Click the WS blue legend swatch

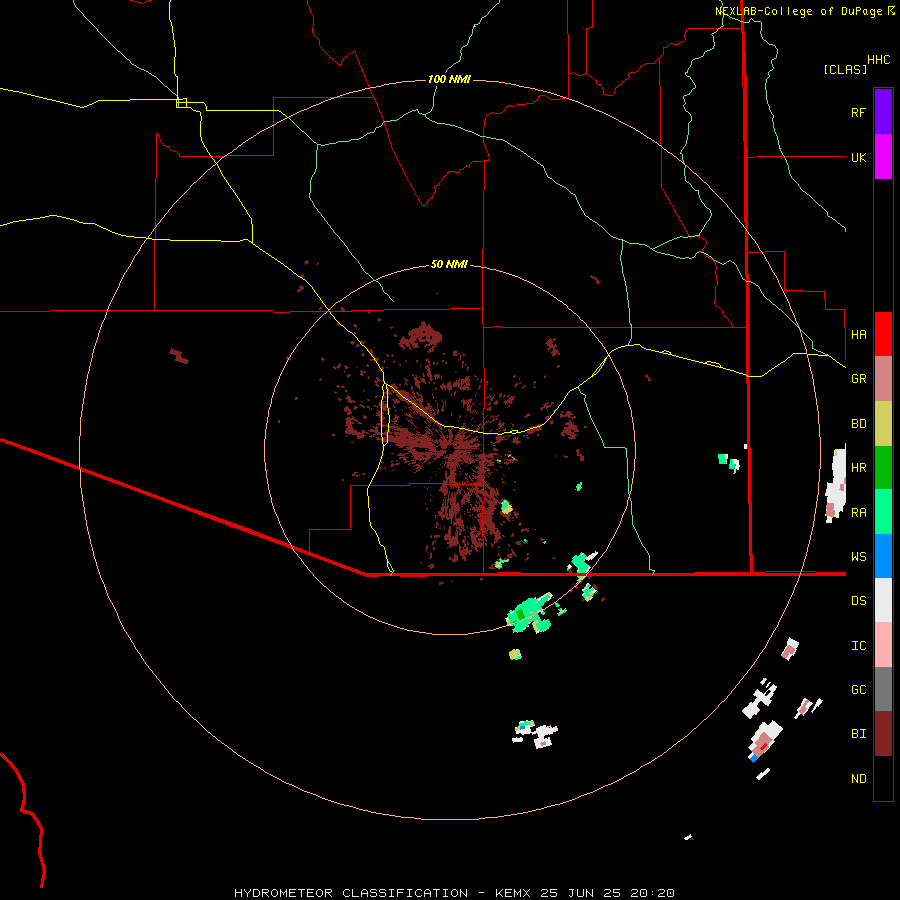(x=883, y=556)
